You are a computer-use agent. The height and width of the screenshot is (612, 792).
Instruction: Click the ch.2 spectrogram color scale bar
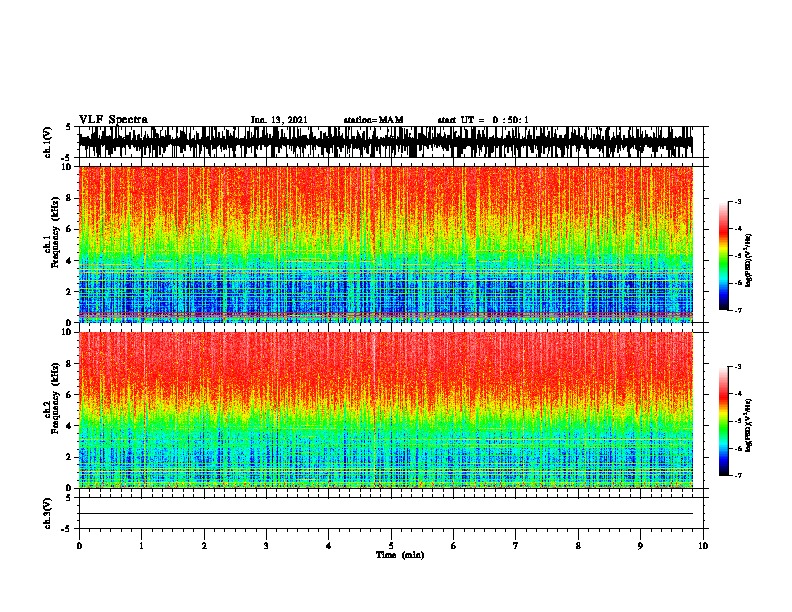(x=724, y=421)
